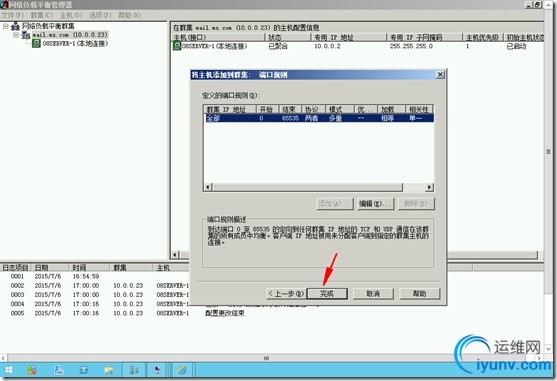This screenshot has height=381, width=557.
Task: Switch to the NLB Manager taskbar icon
Action: (157, 370)
